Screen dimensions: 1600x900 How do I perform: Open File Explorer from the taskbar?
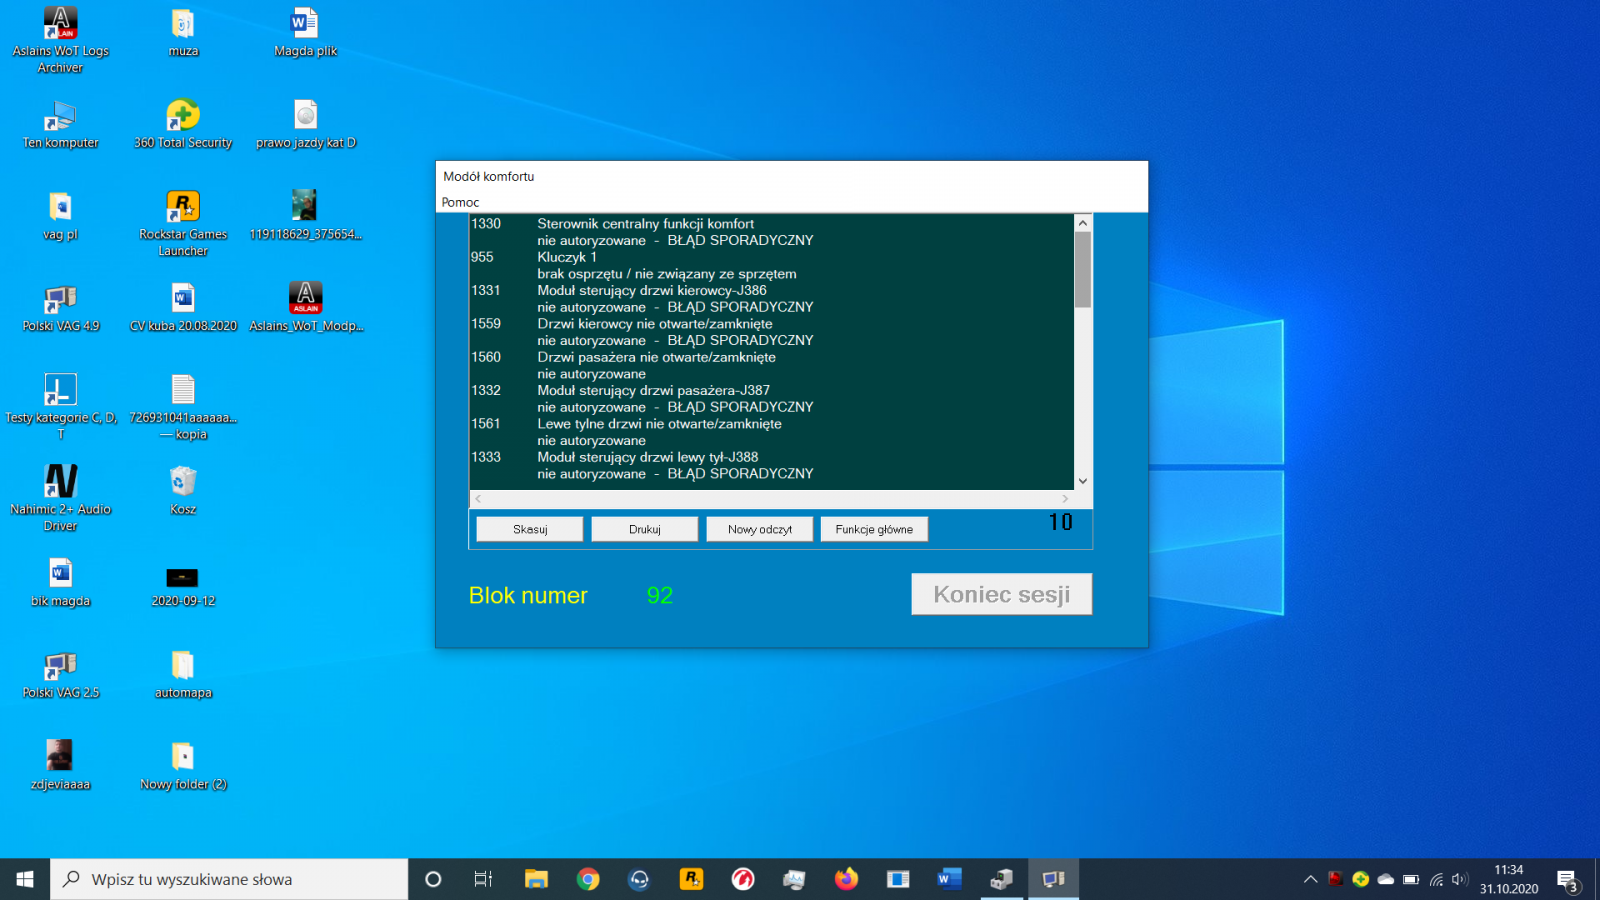(x=536, y=879)
